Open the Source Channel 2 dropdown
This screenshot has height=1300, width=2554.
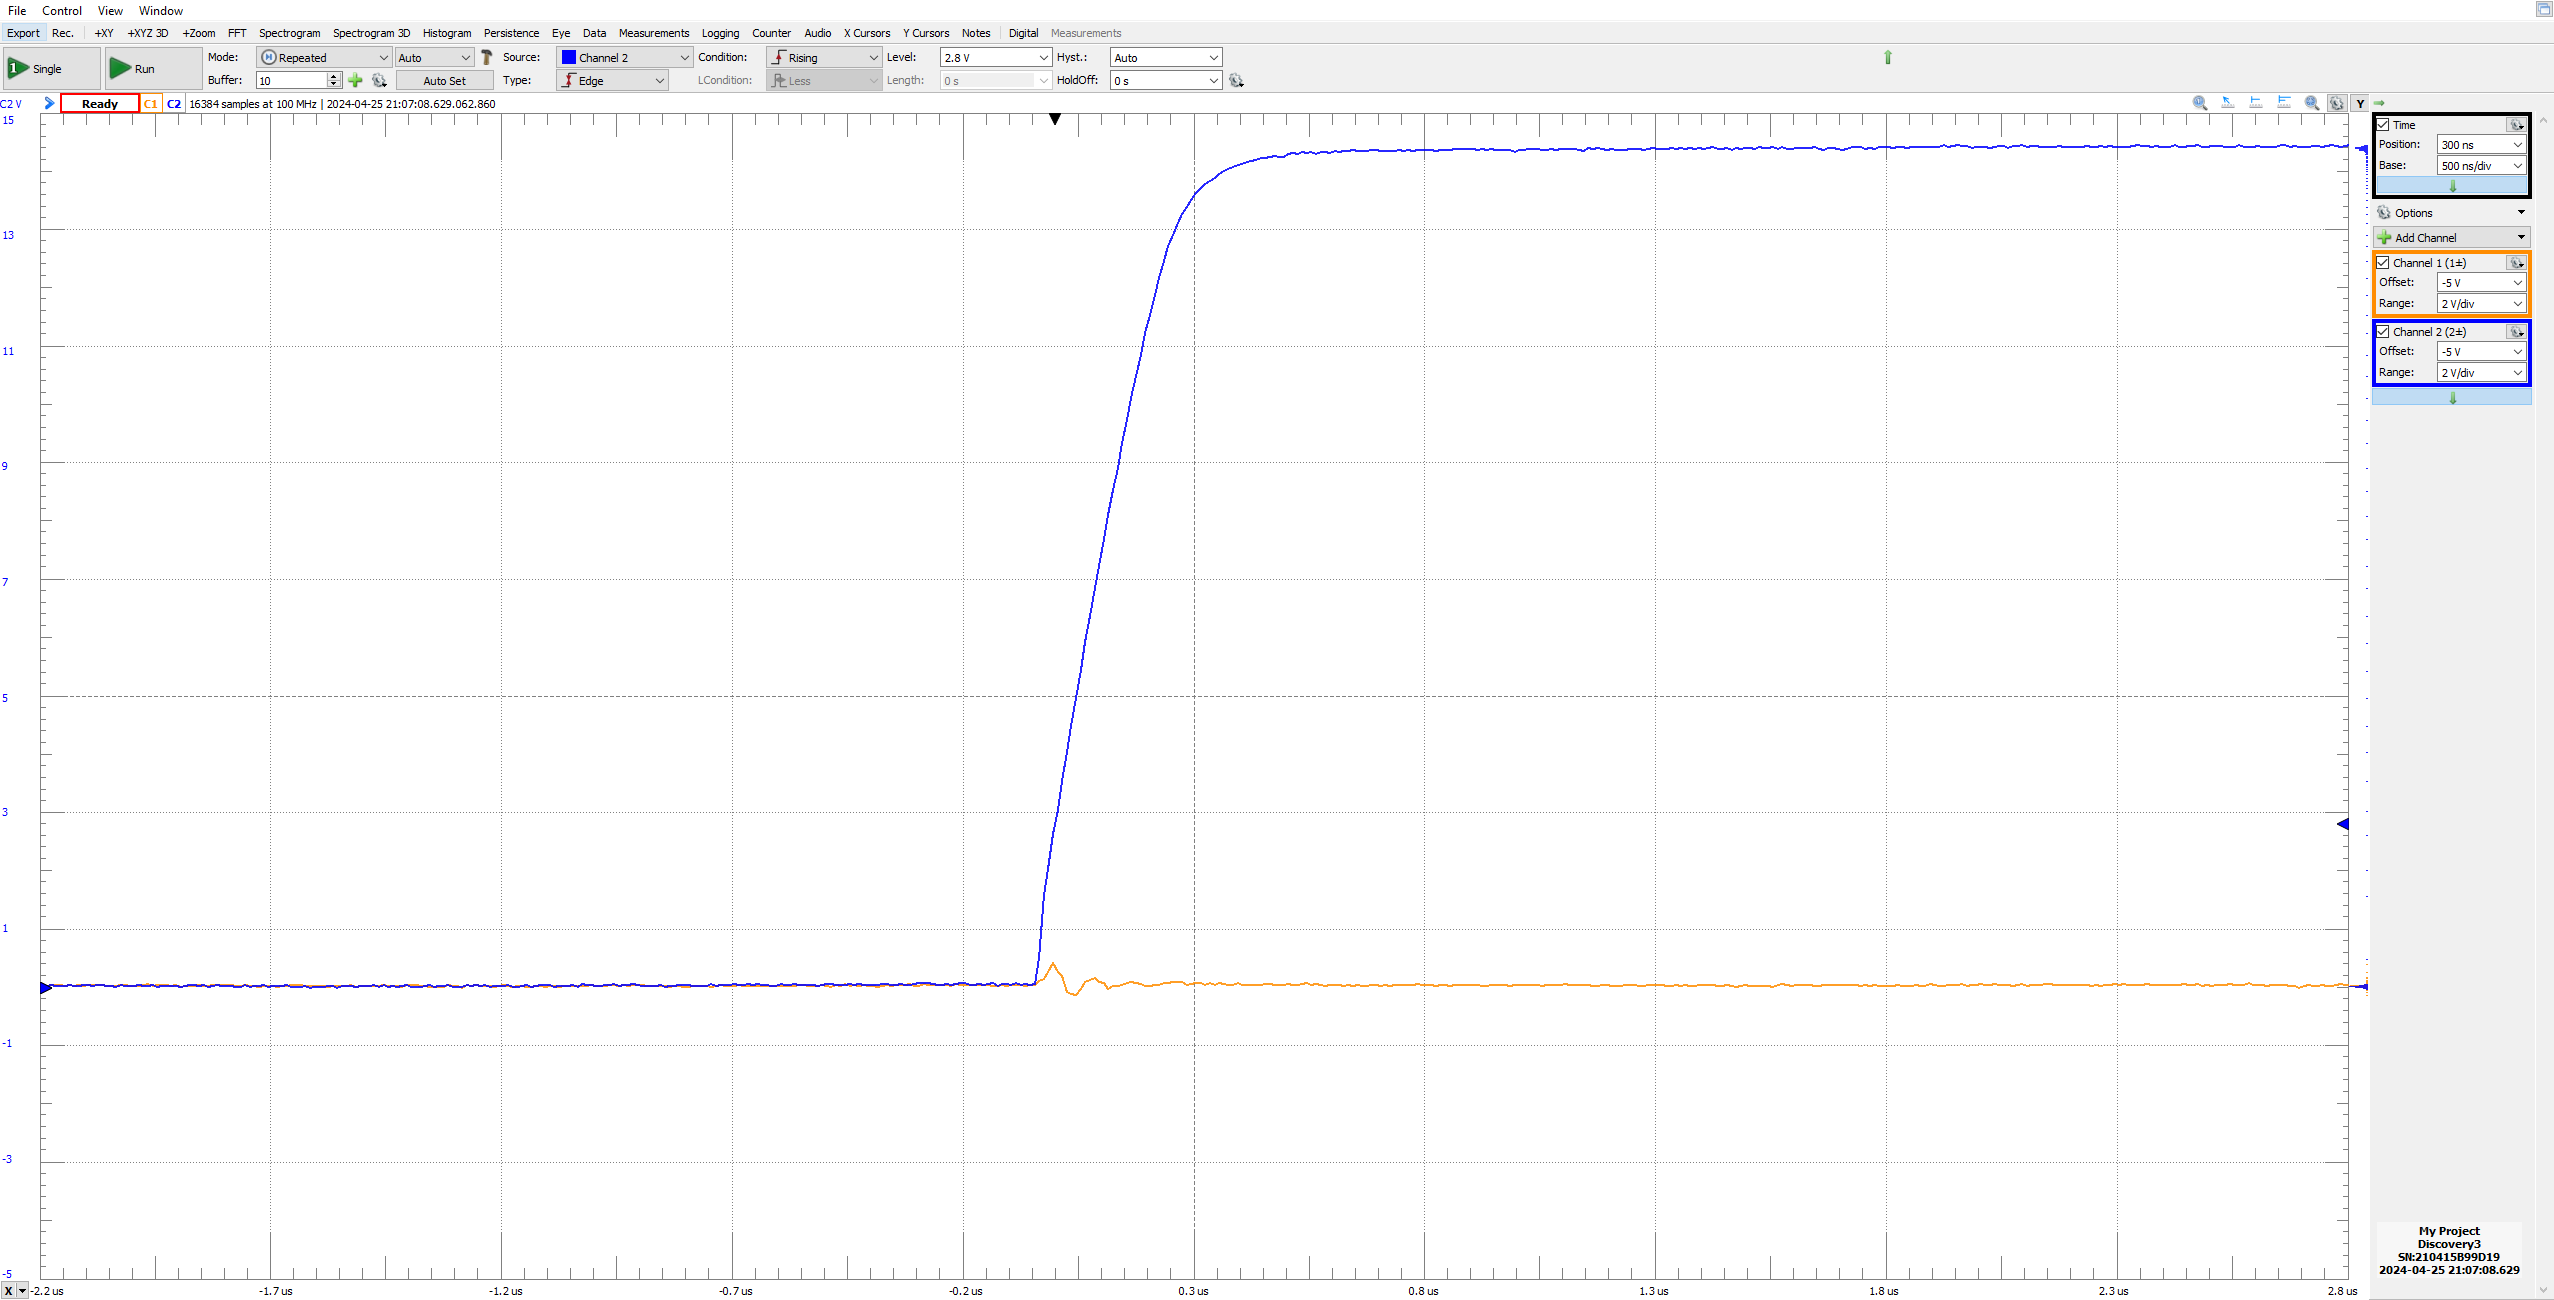pyautogui.click(x=624, y=57)
